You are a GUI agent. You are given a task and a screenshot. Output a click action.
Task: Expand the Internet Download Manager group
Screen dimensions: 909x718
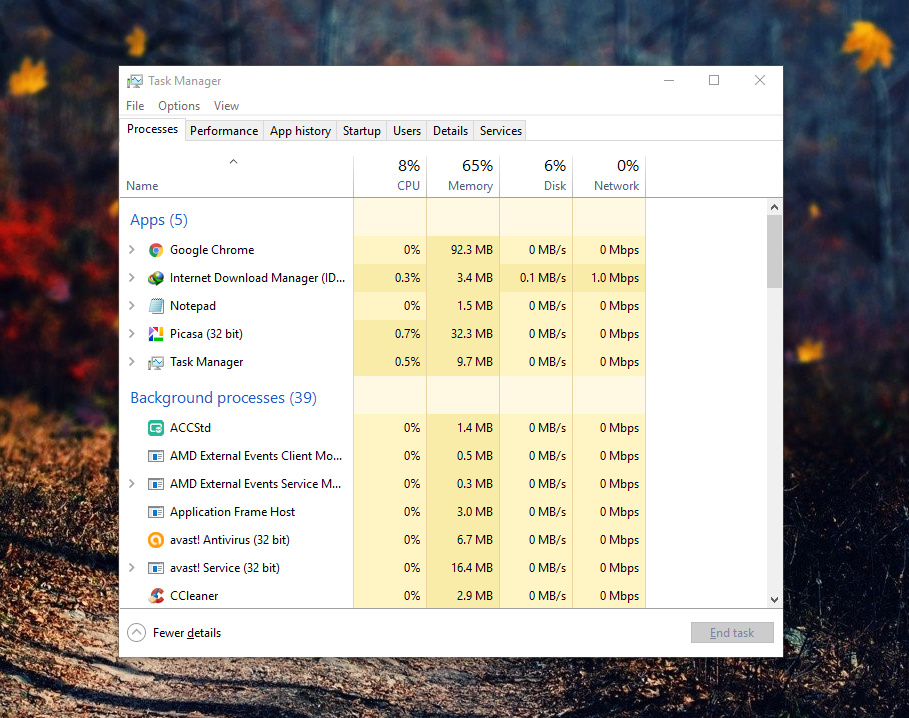pyautogui.click(x=132, y=278)
